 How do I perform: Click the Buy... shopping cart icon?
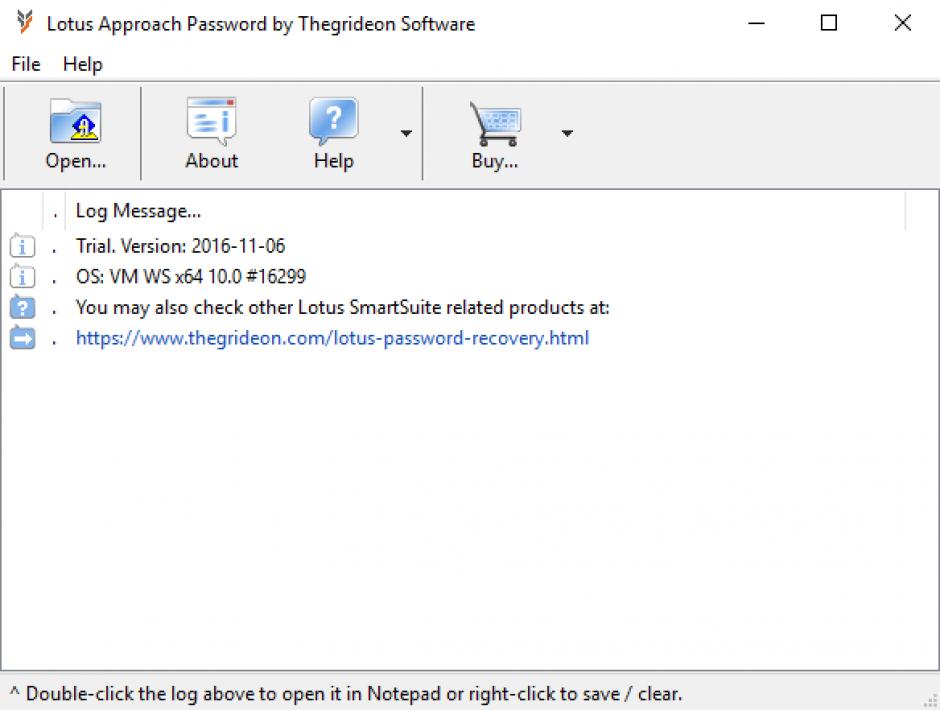pyautogui.click(x=495, y=123)
